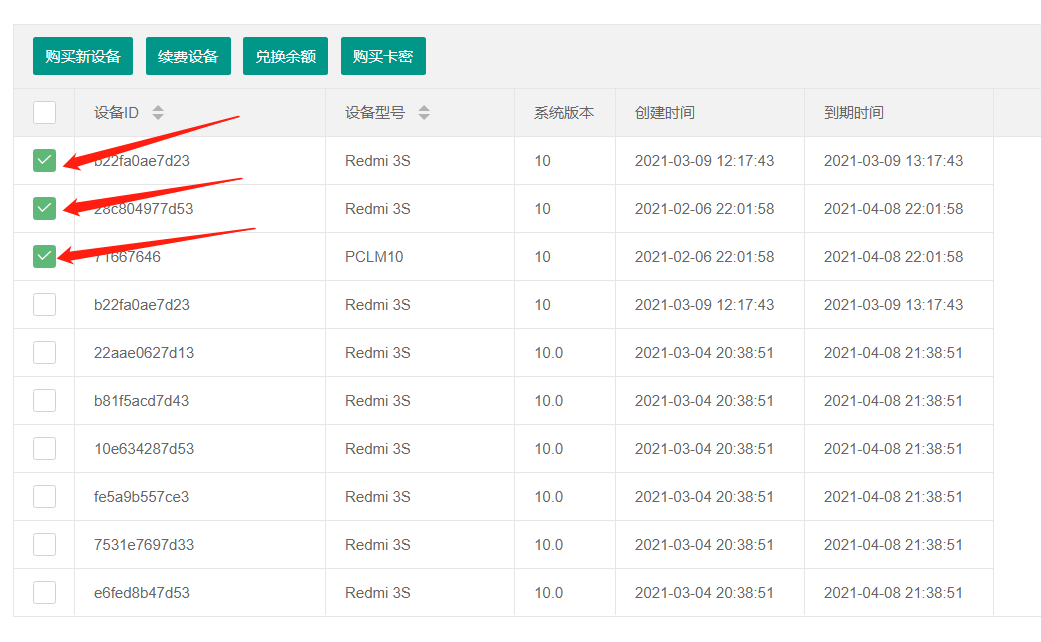Click version 10.0 in 22aae0627d13 row

(548, 353)
